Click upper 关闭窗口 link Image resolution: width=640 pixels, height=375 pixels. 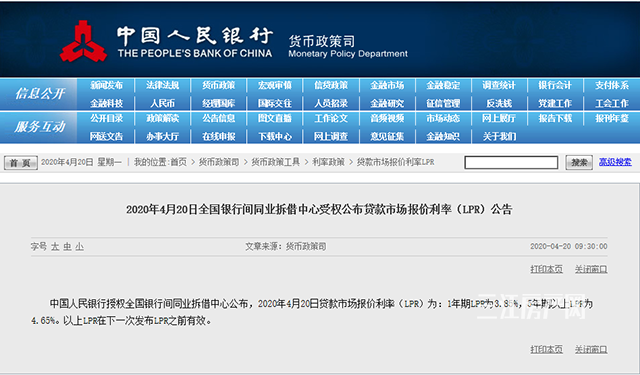[591, 269]
